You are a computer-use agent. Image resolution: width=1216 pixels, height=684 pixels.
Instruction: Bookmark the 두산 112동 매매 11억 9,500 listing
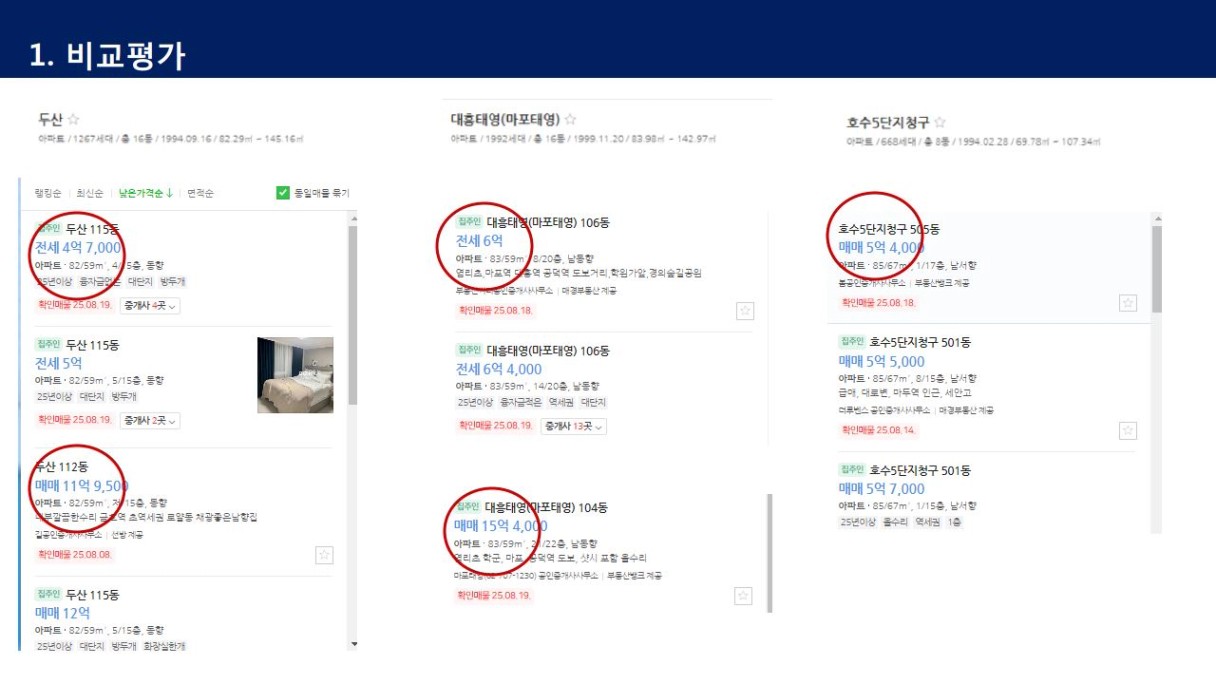324,555
